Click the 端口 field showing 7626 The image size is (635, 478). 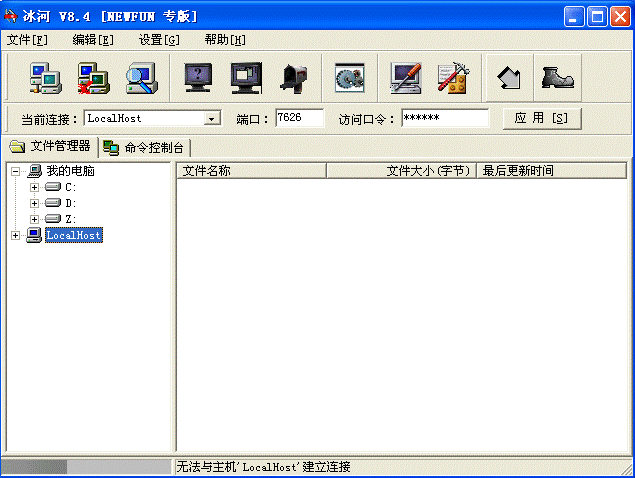coord(300,118)
